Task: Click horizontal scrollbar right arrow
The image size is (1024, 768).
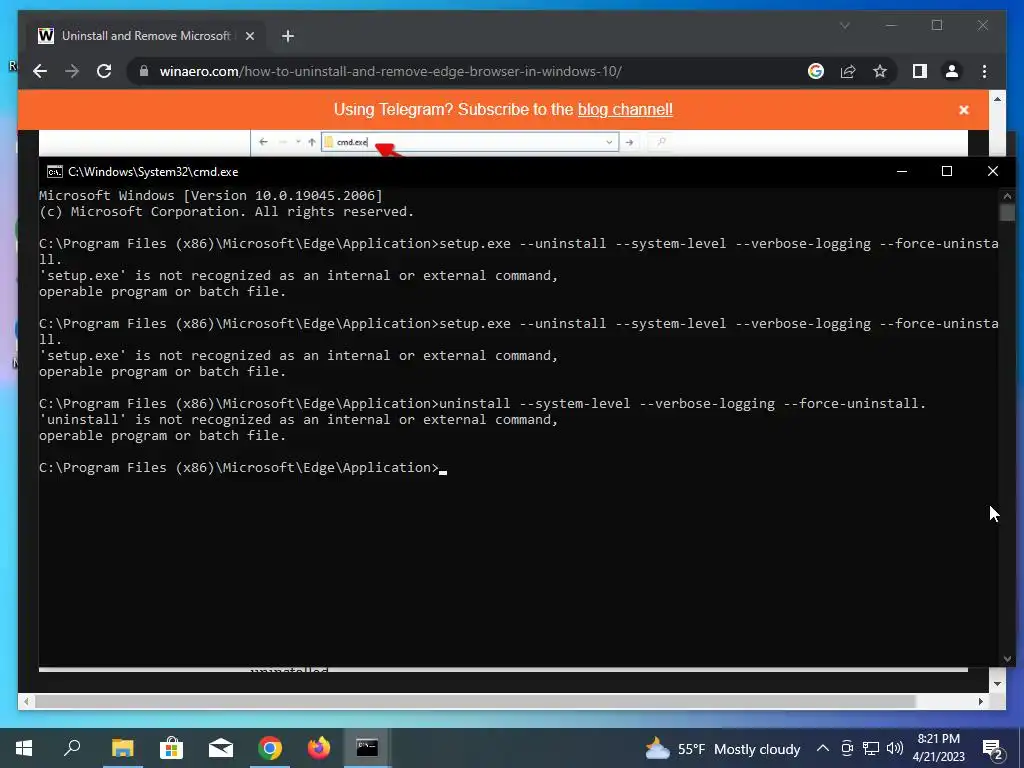Action: click(980, 701)
